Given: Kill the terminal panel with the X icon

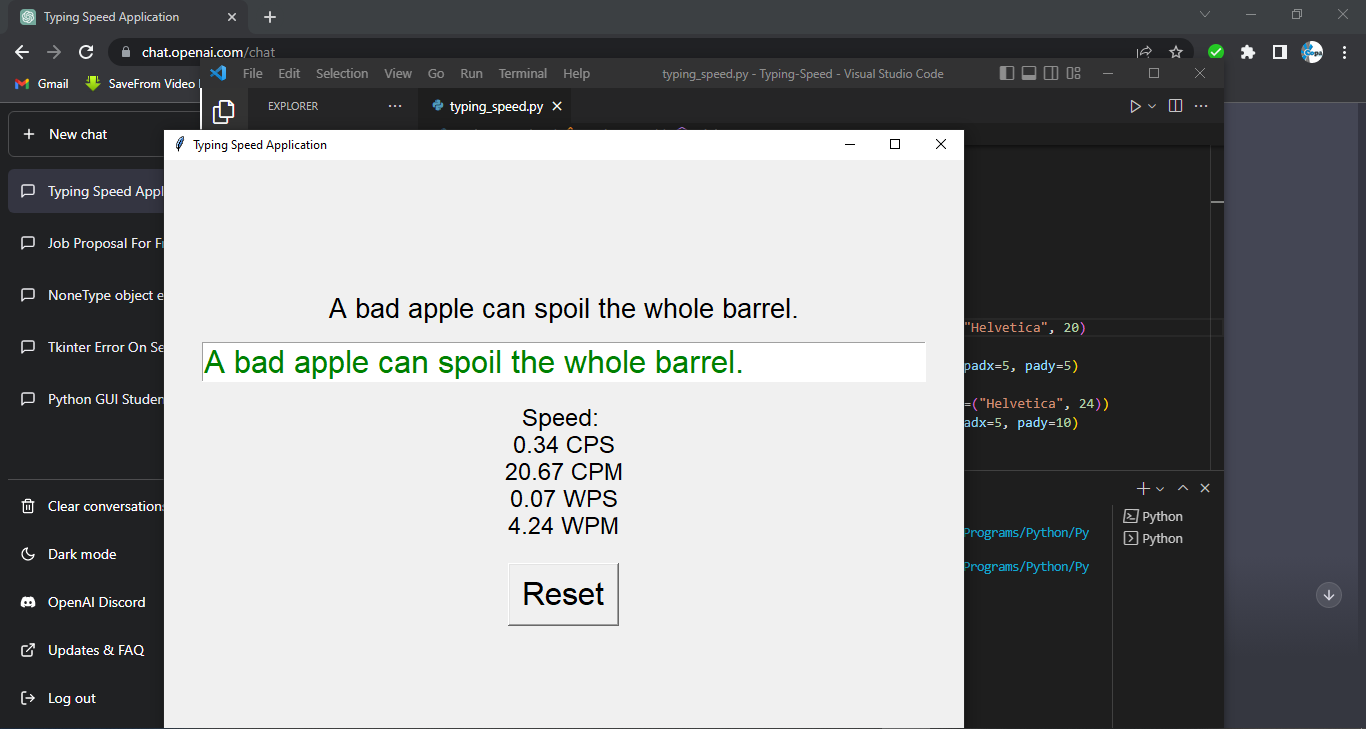Looking at the screenshot, I should point(1205,488).
